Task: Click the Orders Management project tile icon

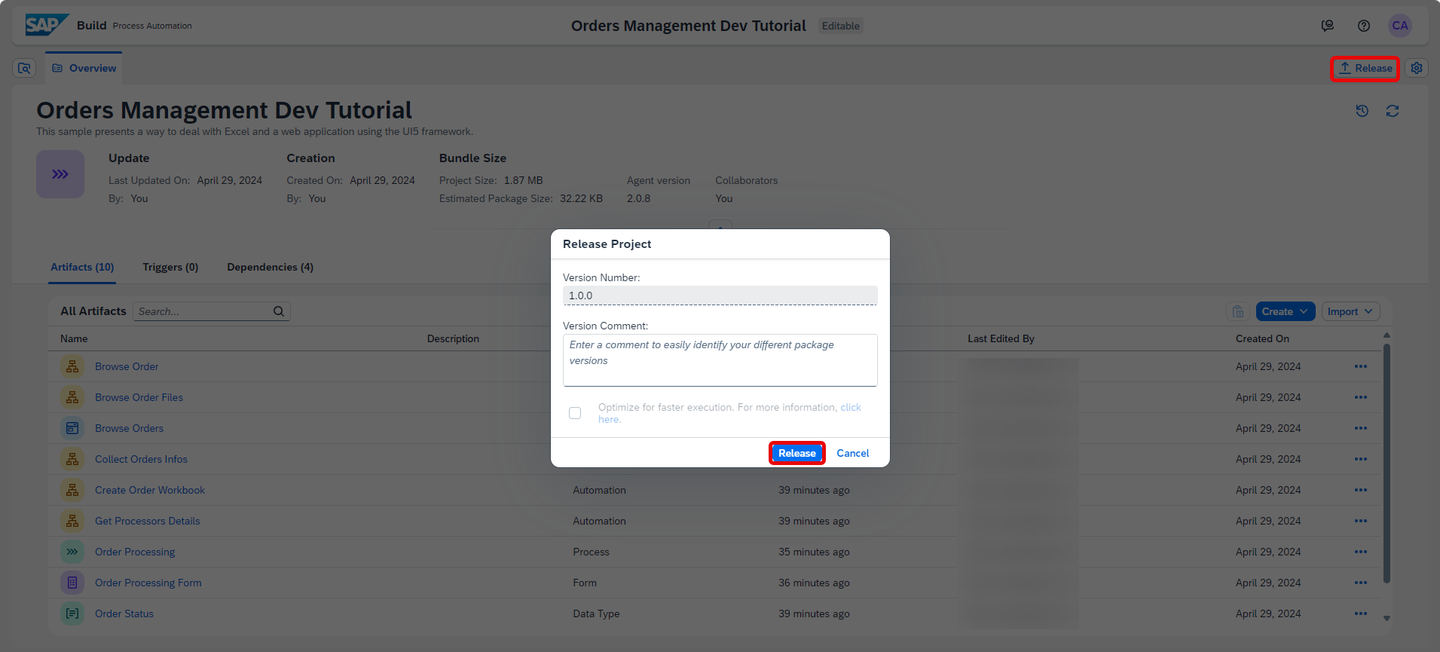Action: point(60,174)
